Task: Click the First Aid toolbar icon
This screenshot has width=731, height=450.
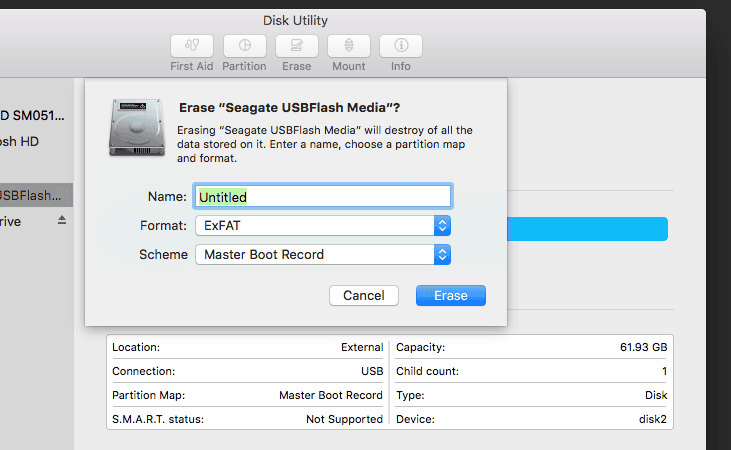Action: pyautogui.click(x=192, y=46)
